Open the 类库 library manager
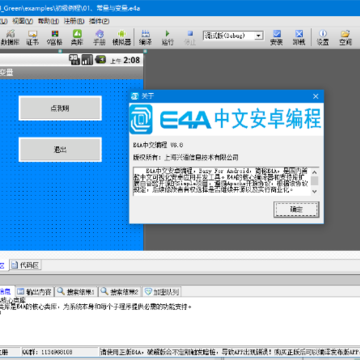 (x=77, y=37)
